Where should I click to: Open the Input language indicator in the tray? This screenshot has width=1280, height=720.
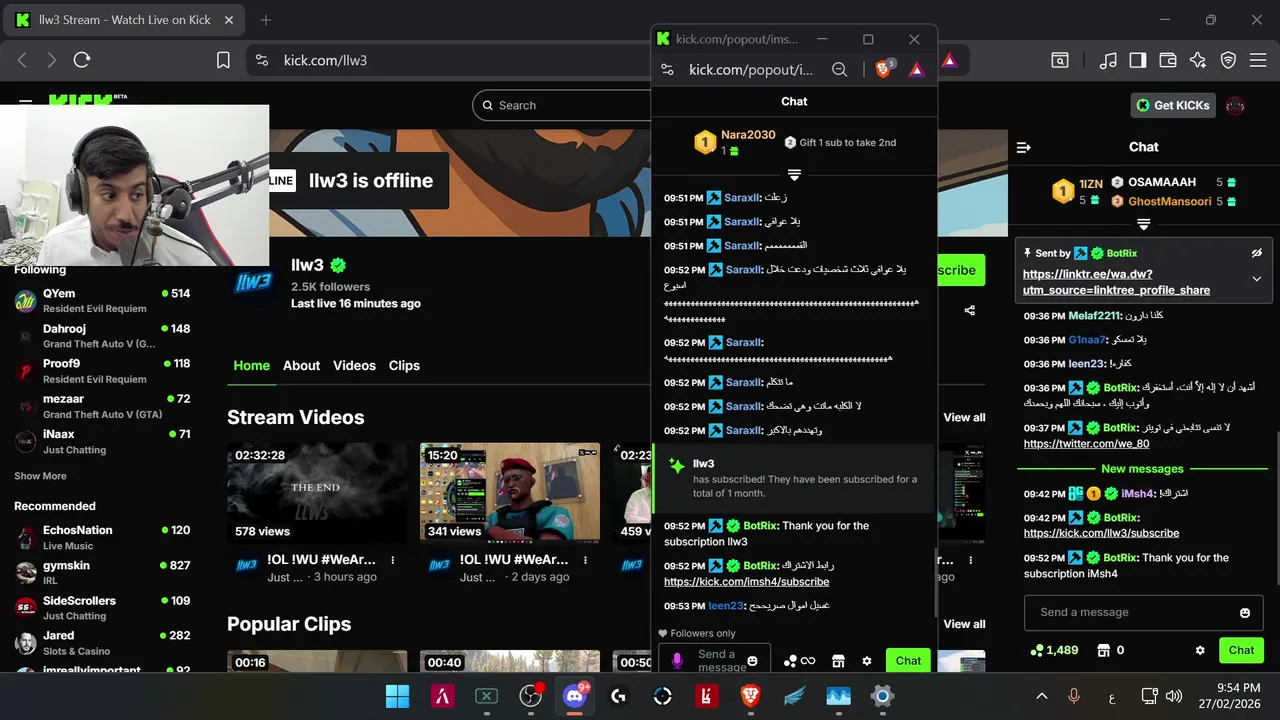(1112, 696)
